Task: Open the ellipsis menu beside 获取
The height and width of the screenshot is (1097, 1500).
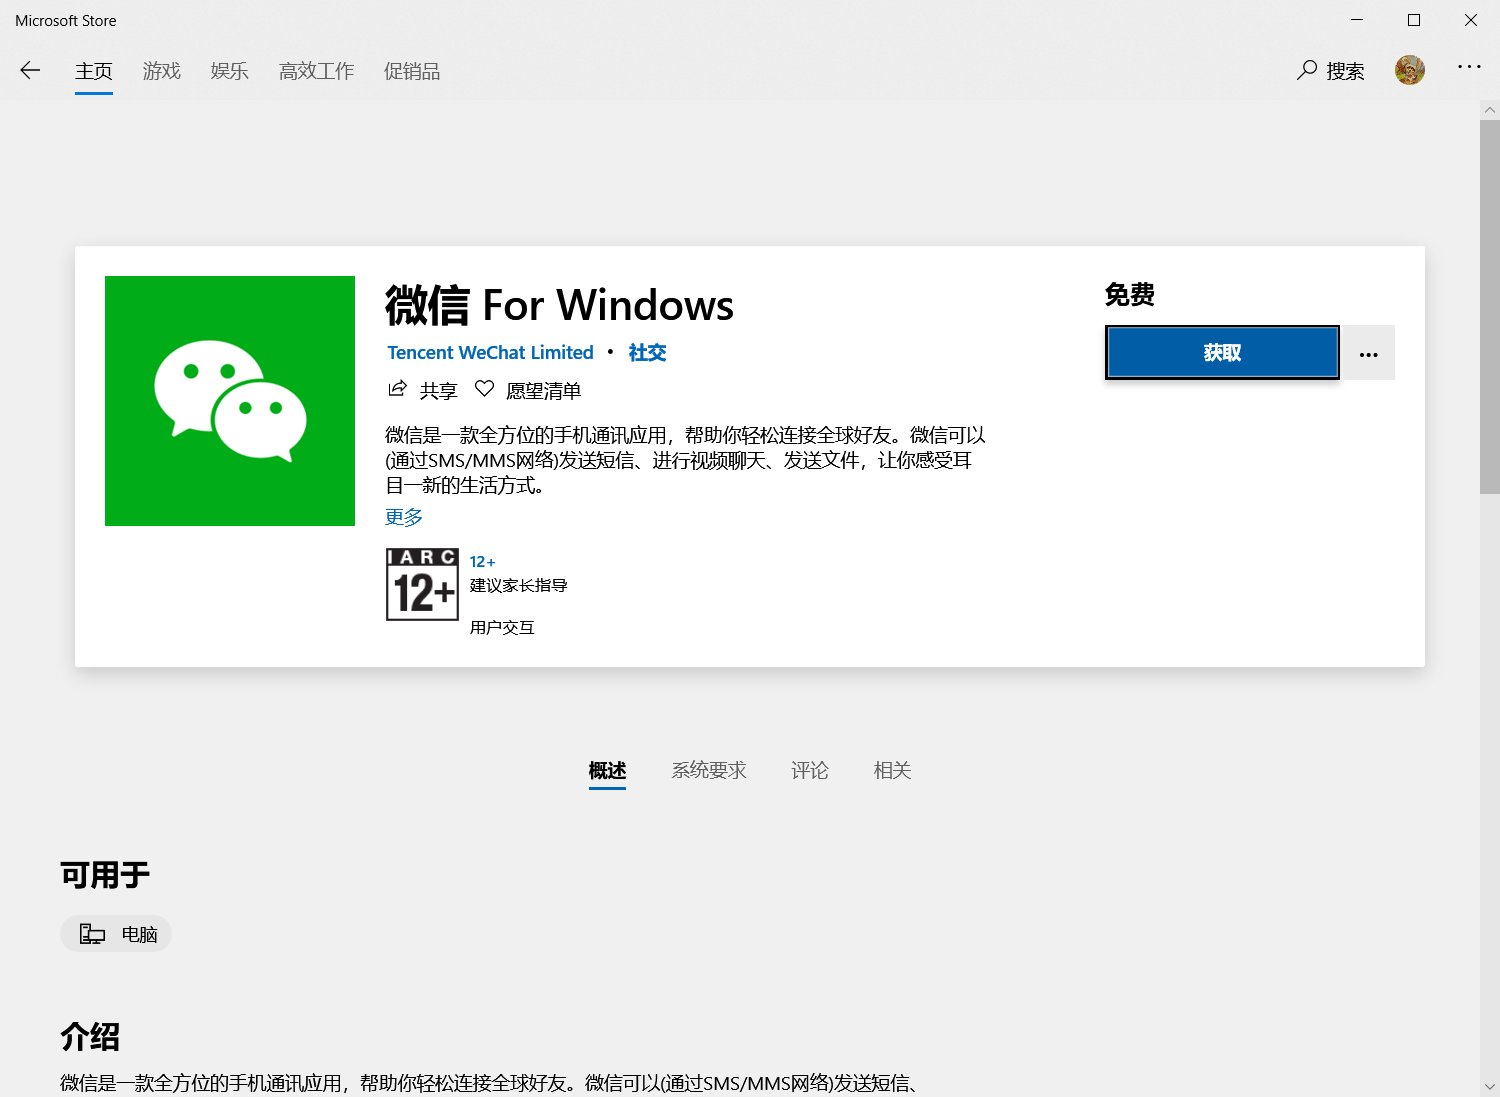Action: pos(1369,353)
